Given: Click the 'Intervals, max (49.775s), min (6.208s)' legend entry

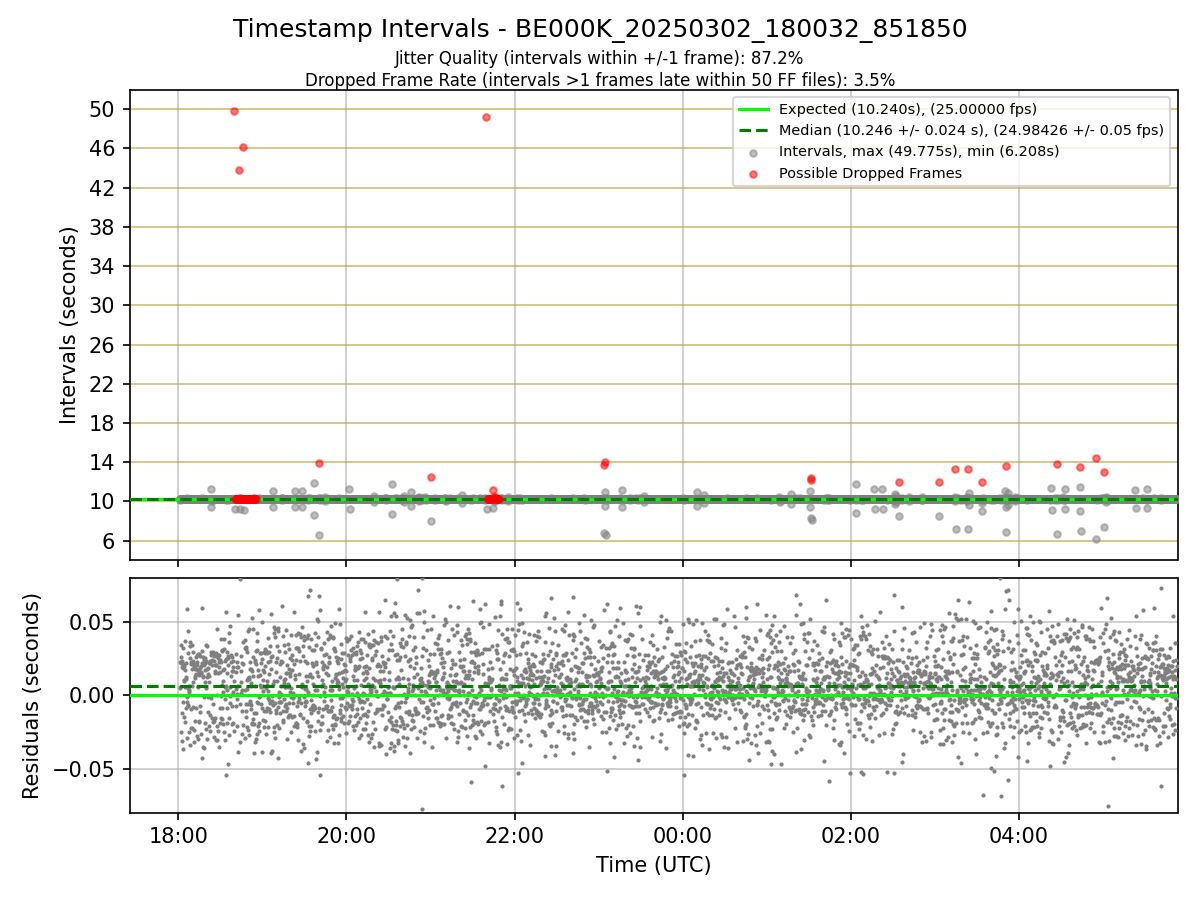Looking at the screenshot, I should (x=919, y=151).
